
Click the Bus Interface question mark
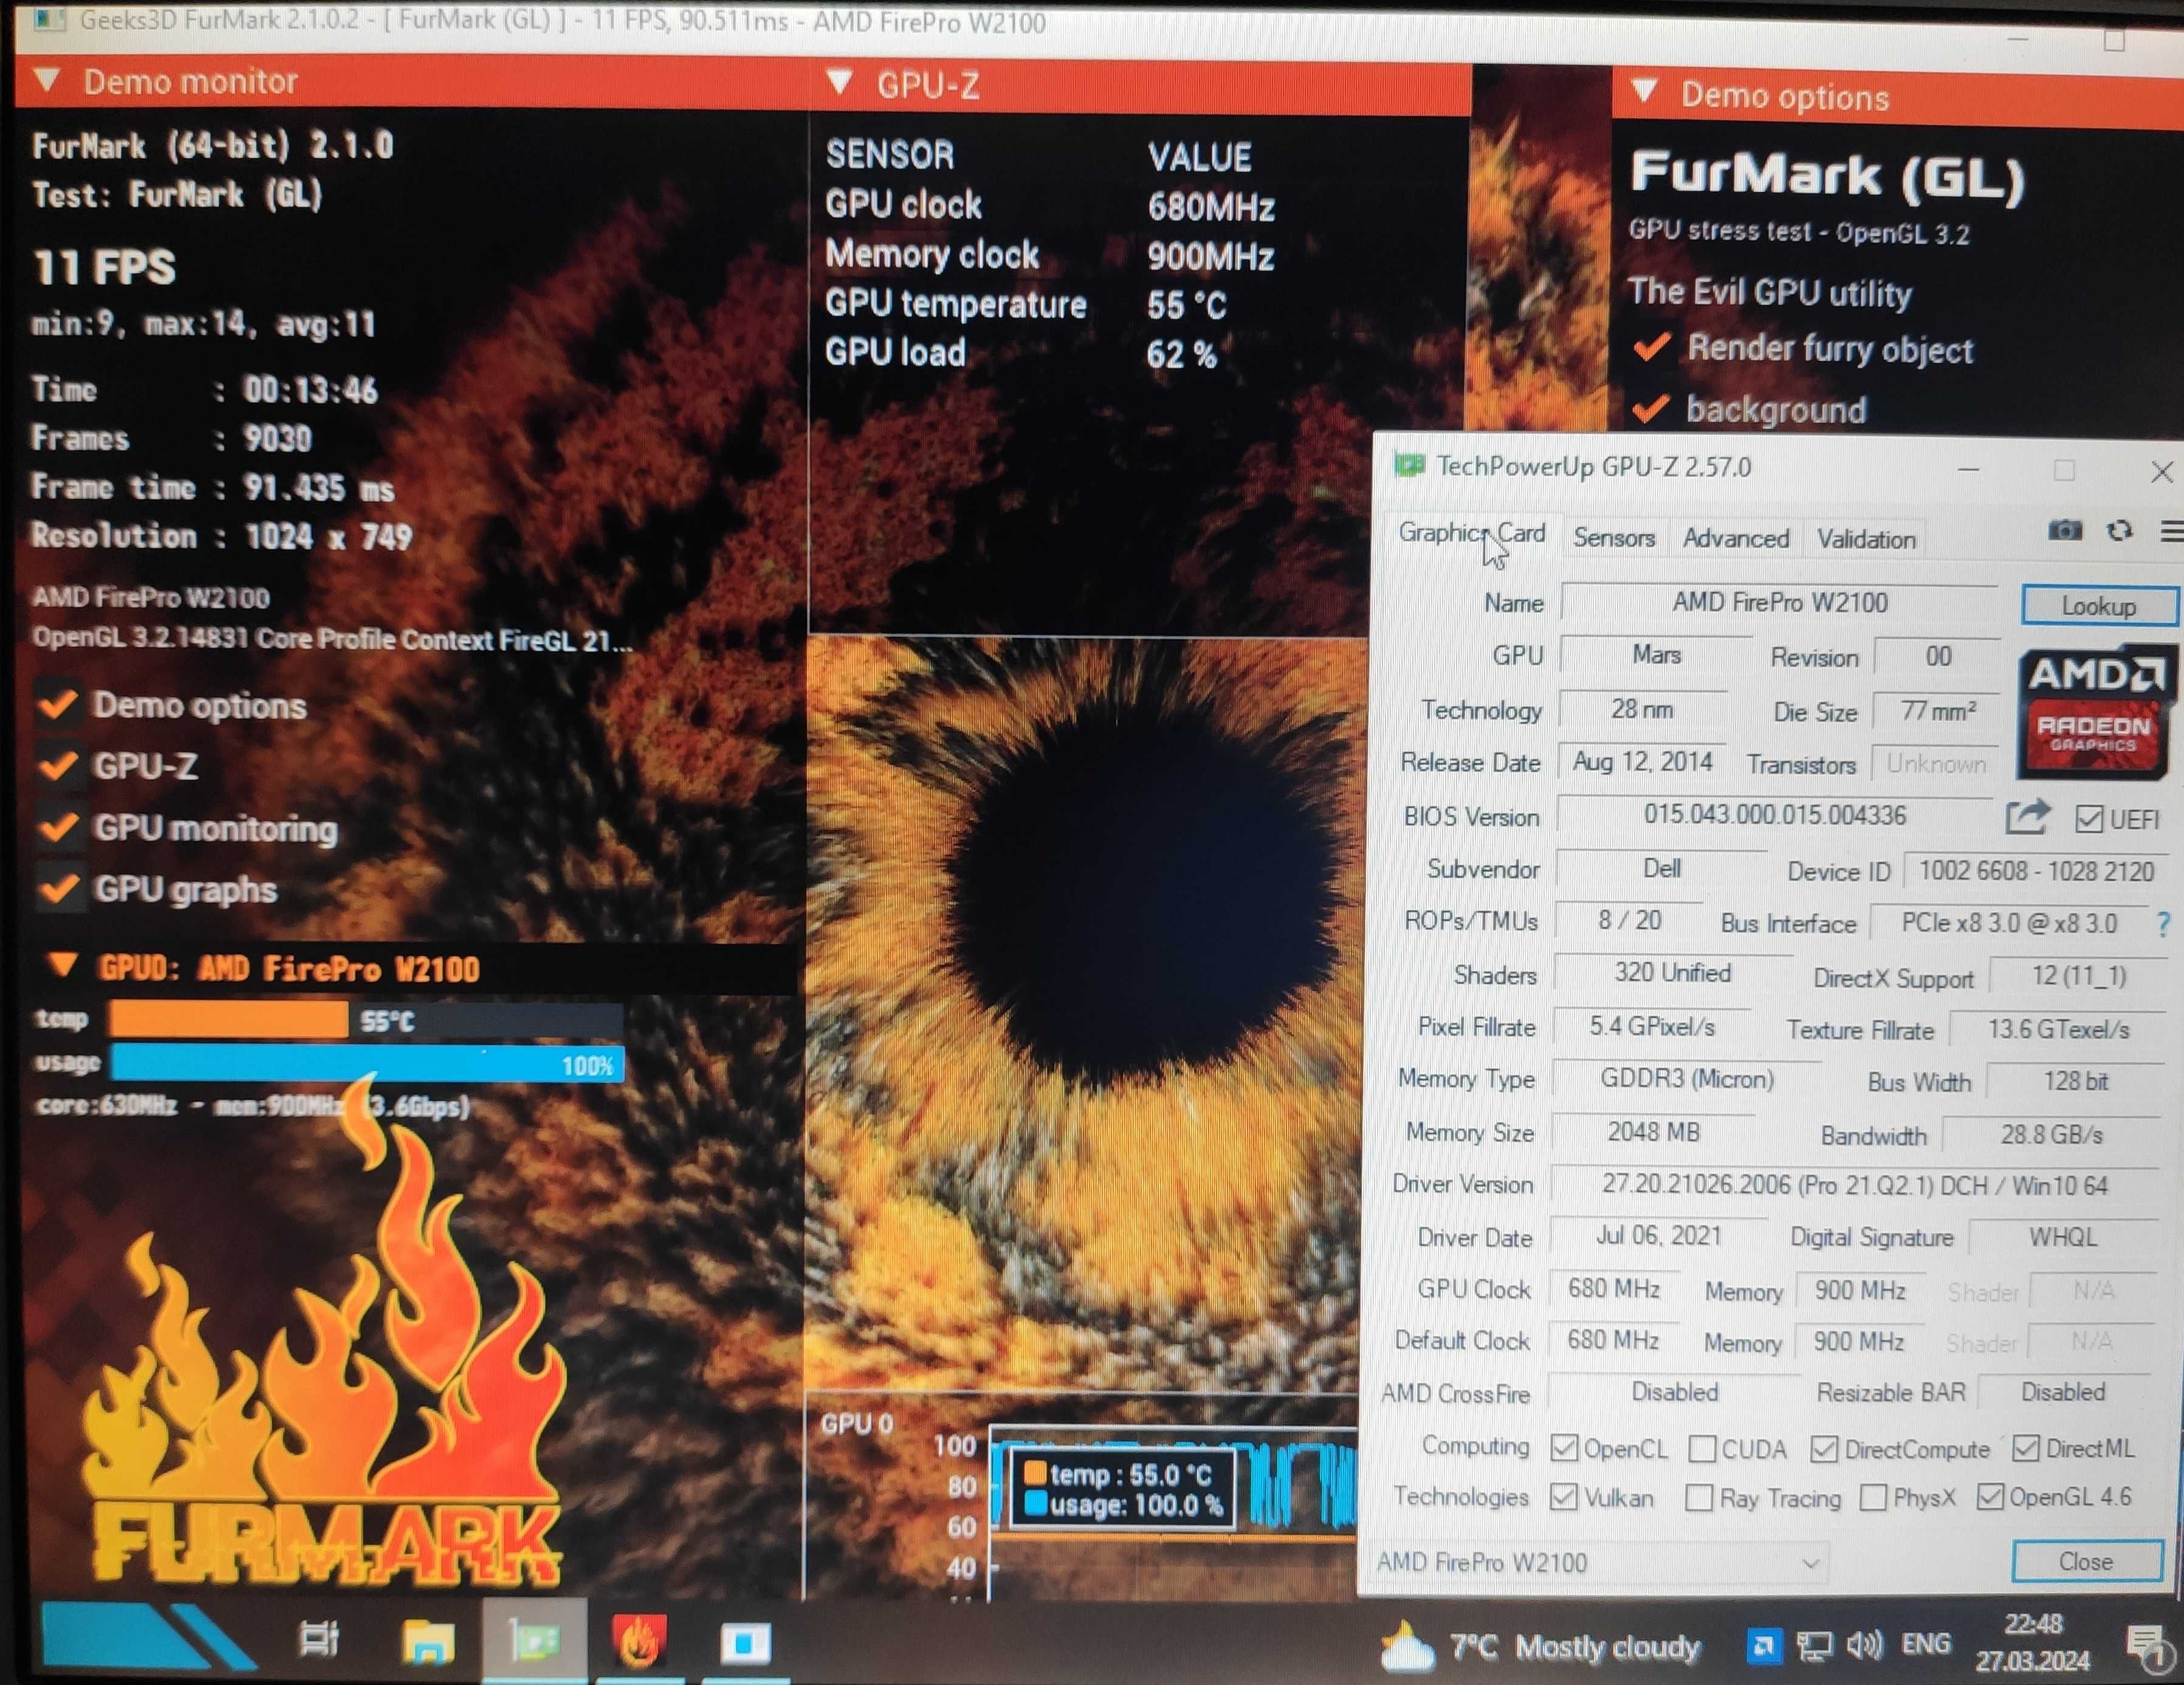pos(2164,923)
